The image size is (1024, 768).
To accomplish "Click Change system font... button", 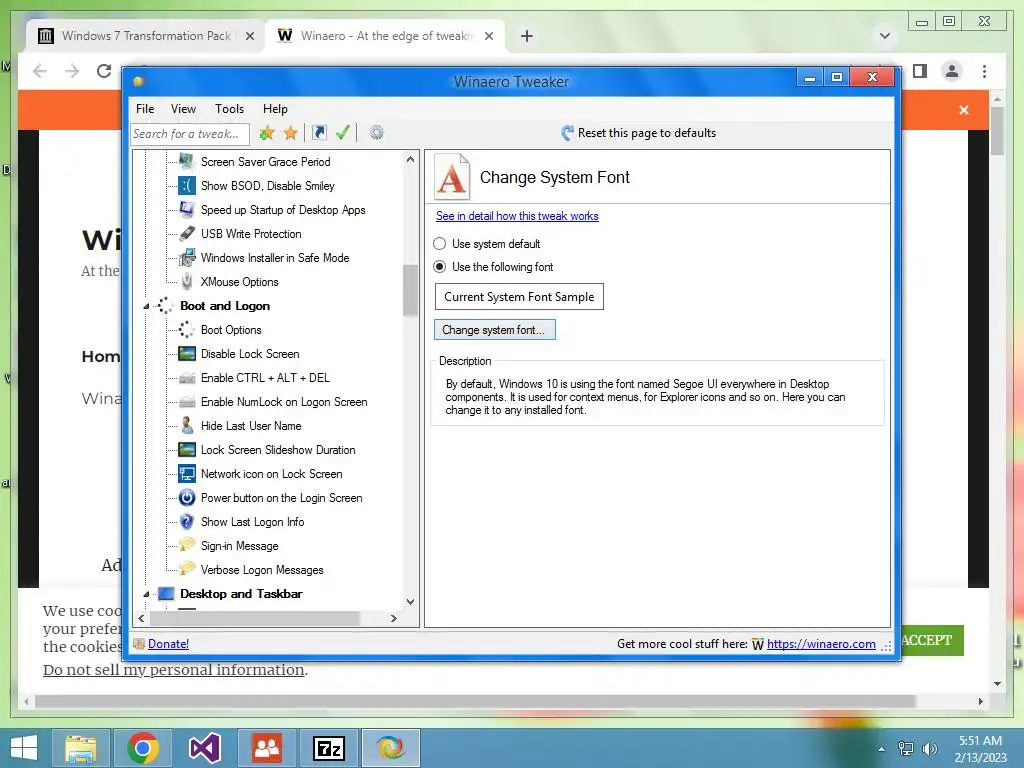I will pos(494,330).
